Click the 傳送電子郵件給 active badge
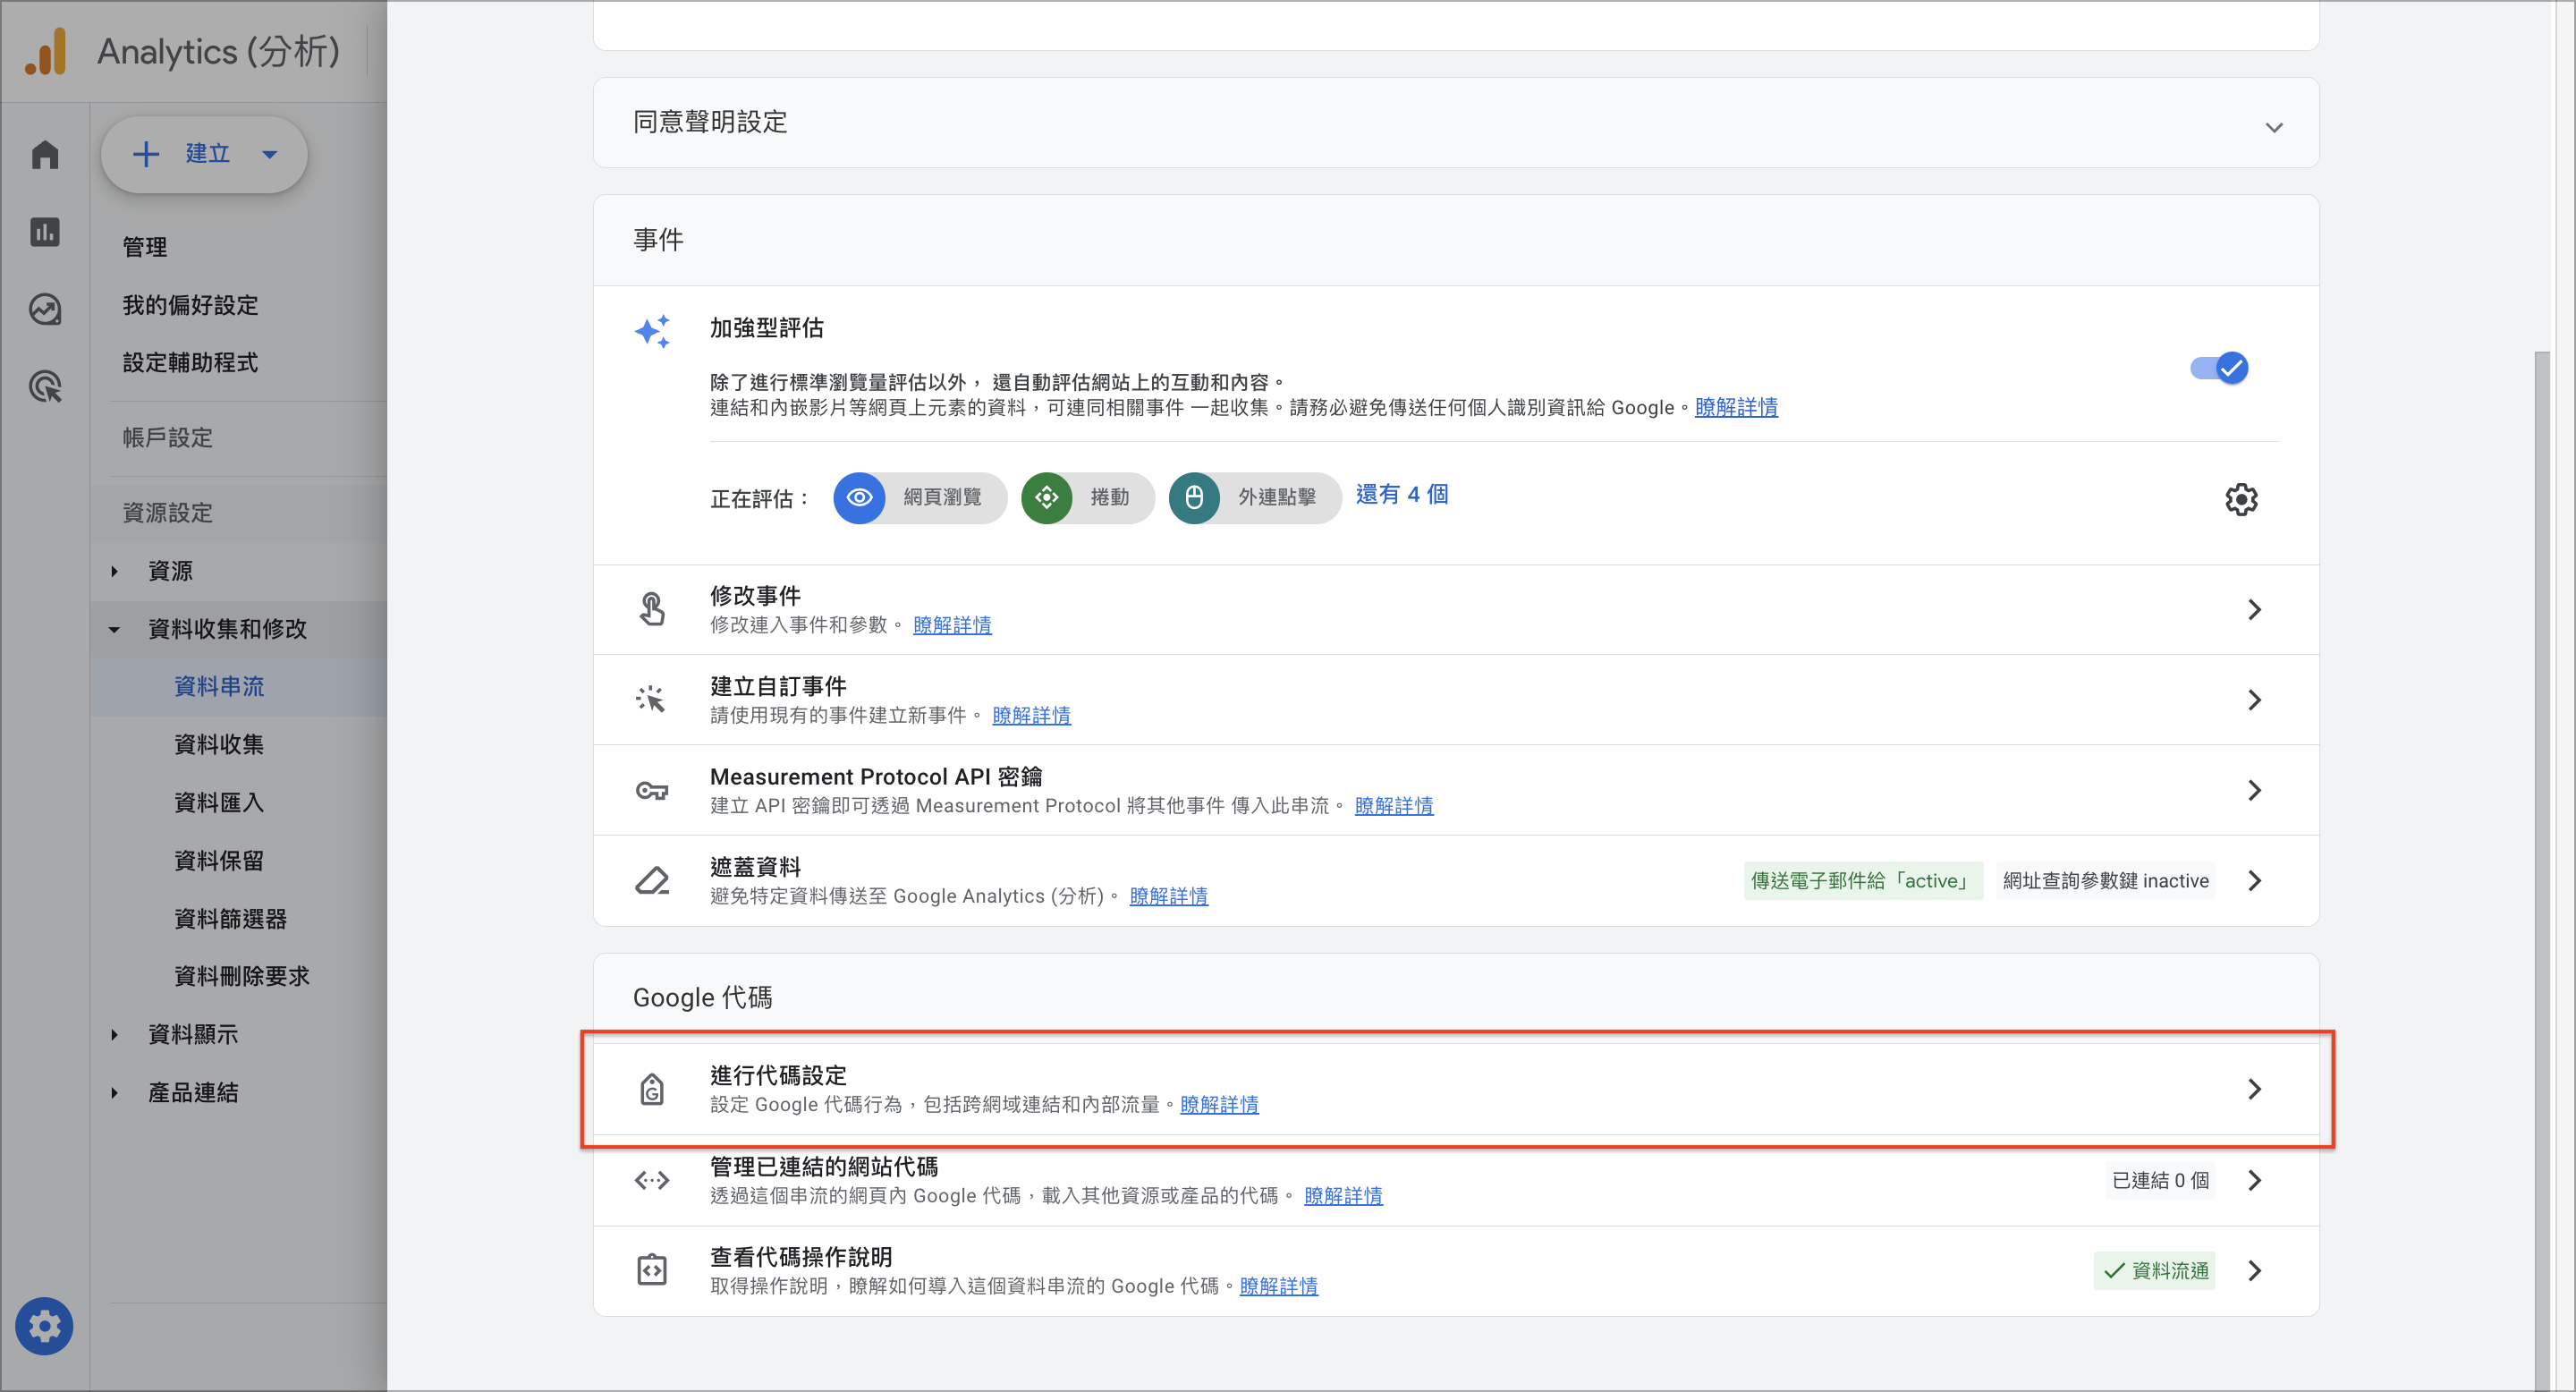The width and height of the screenshot is (2576, 1392). 1862,880
